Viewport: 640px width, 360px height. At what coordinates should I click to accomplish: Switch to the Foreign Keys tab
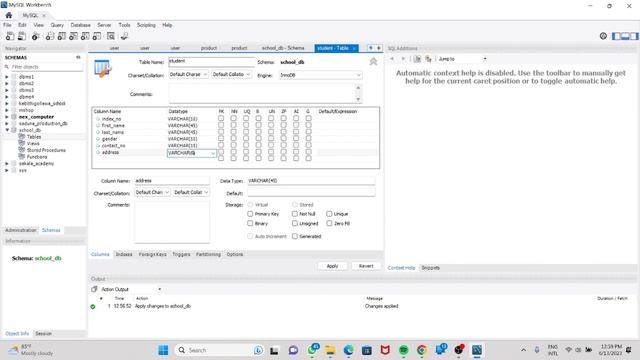click(x=153, y=254)
